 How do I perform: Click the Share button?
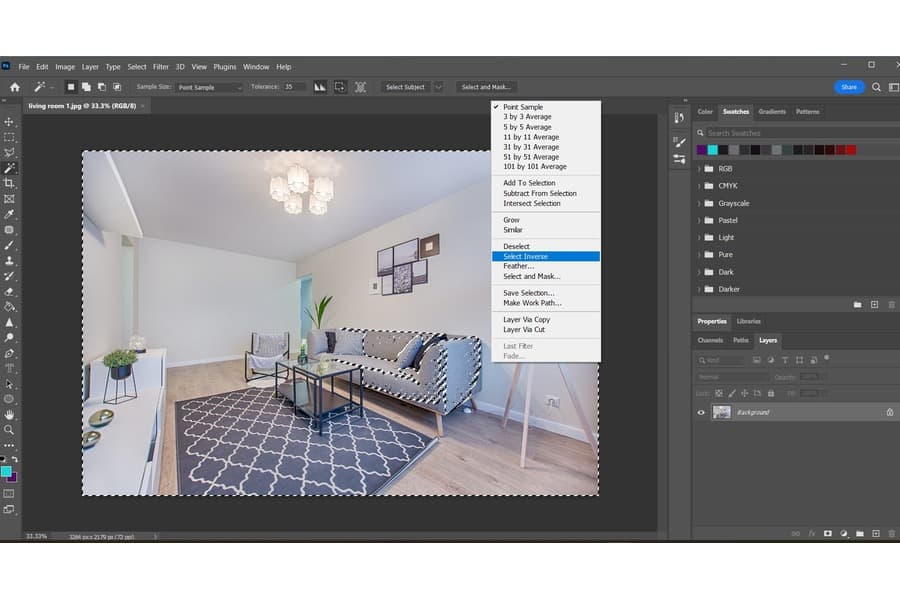point(849,87)
